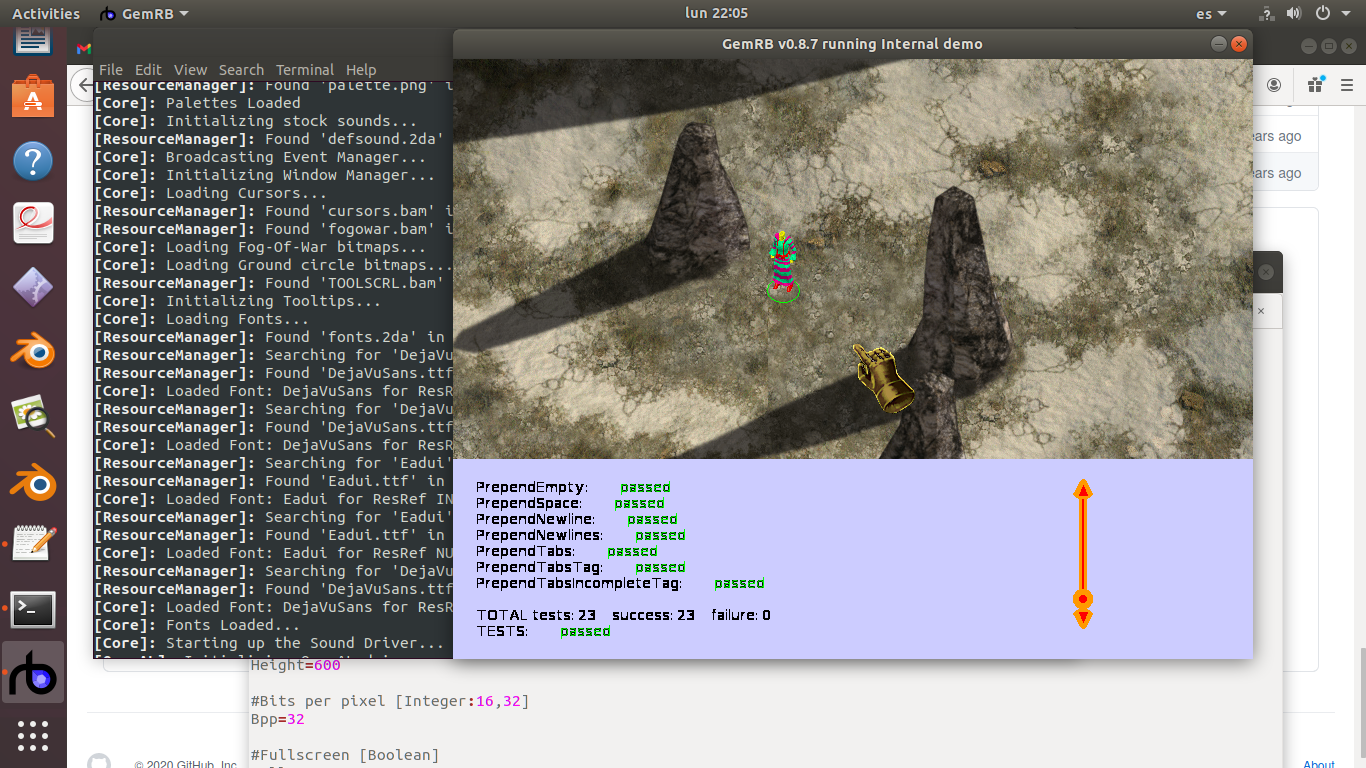This screenshot has width=1366, height=768.
Task: Open the terminal Help menu
Action: (x=361, y=70)
